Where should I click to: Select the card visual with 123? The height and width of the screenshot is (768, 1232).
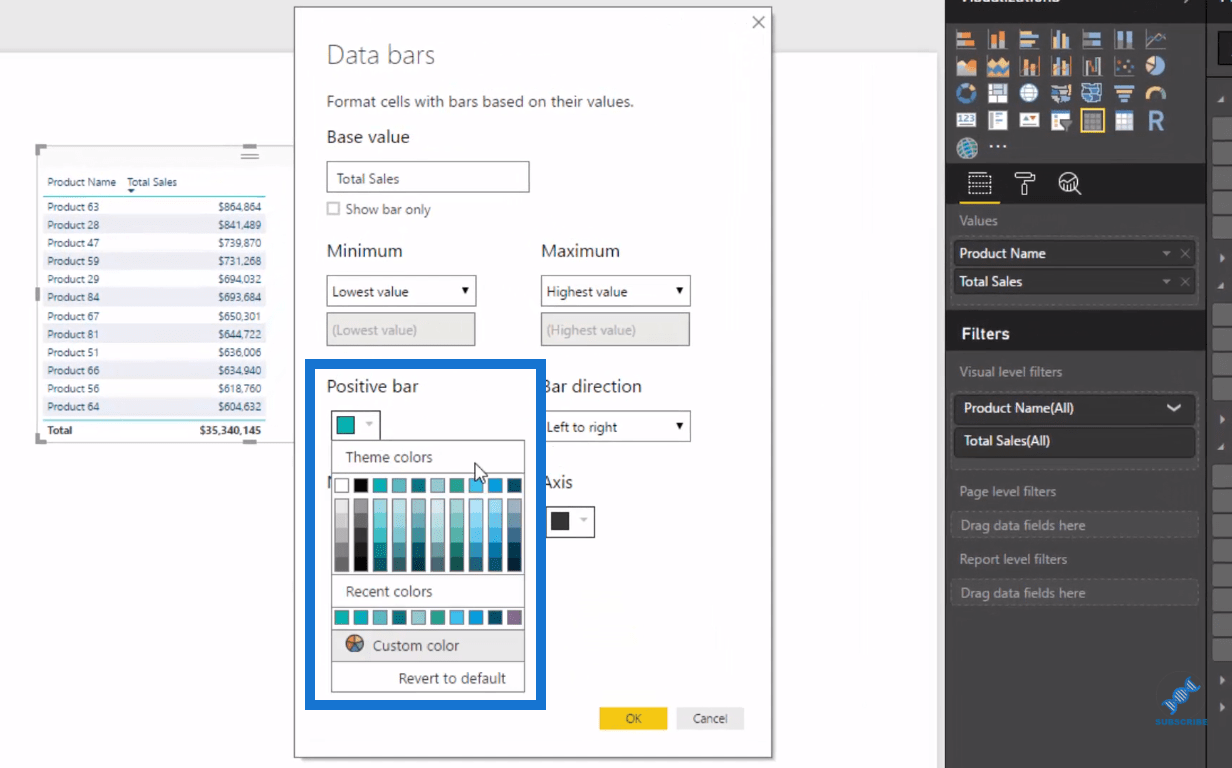tap(966, 121)
